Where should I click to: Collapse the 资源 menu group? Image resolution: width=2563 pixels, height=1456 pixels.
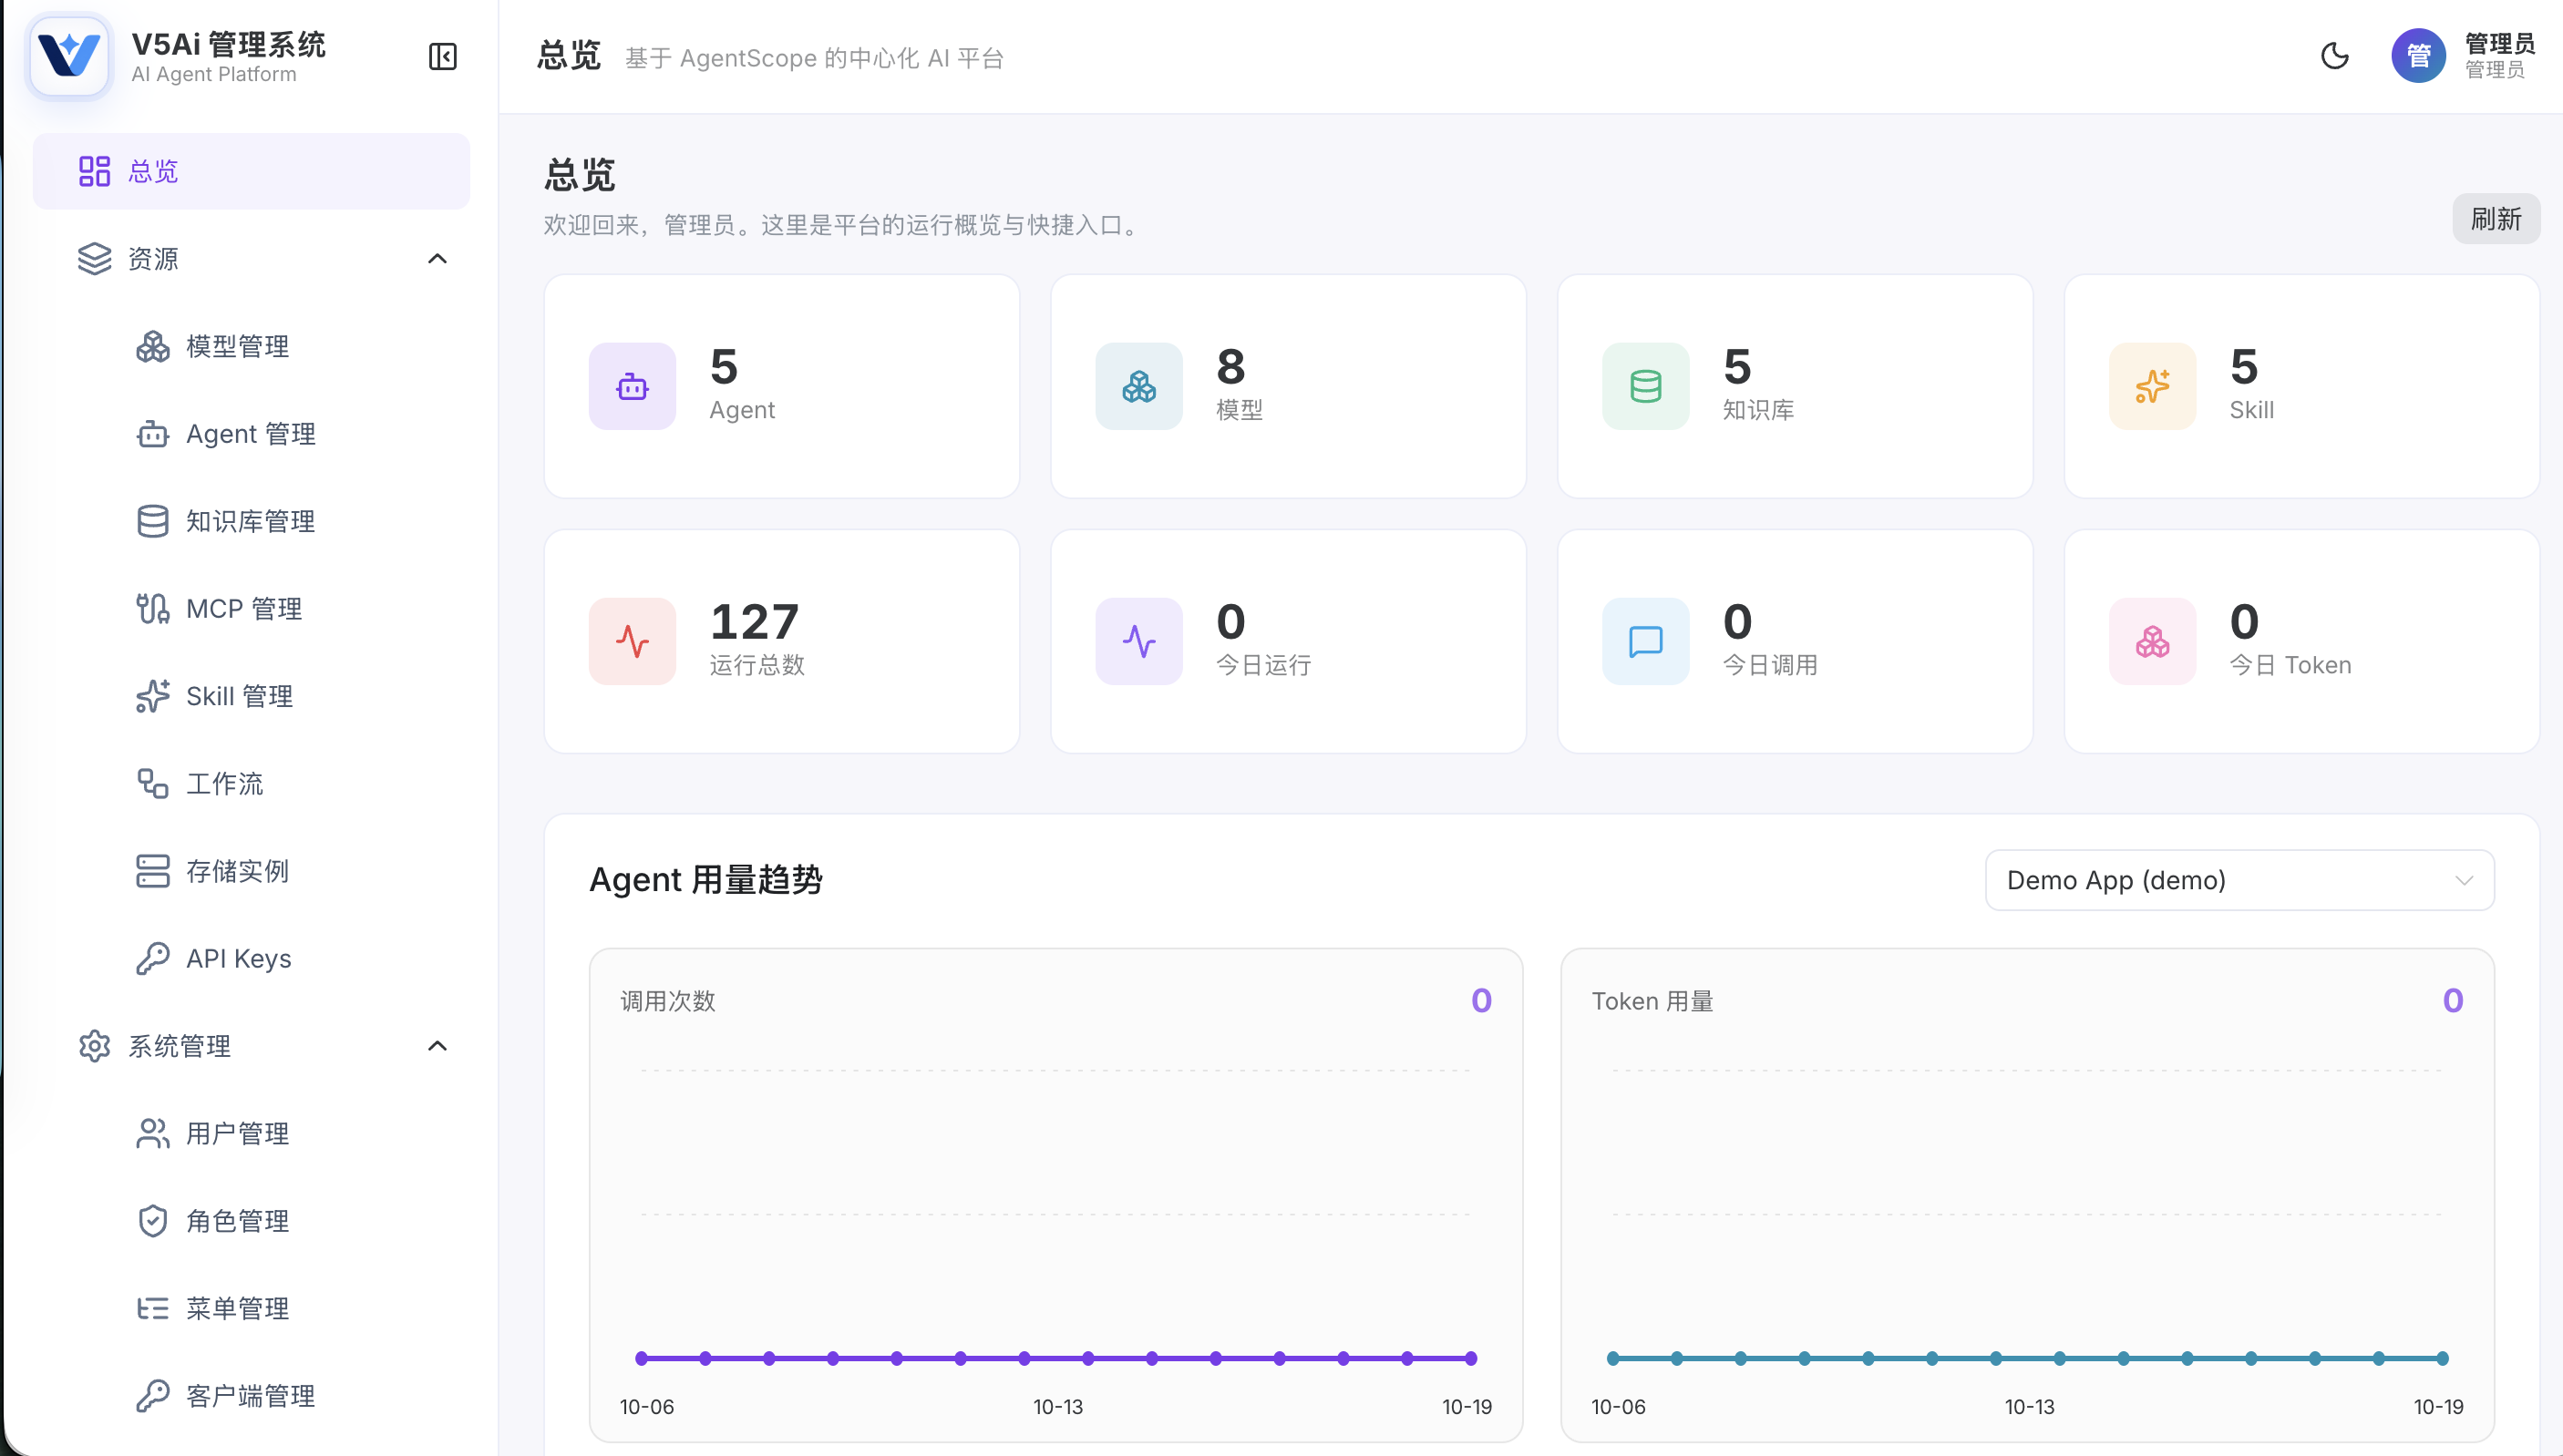pyautogui.click(x=437, y=259)
